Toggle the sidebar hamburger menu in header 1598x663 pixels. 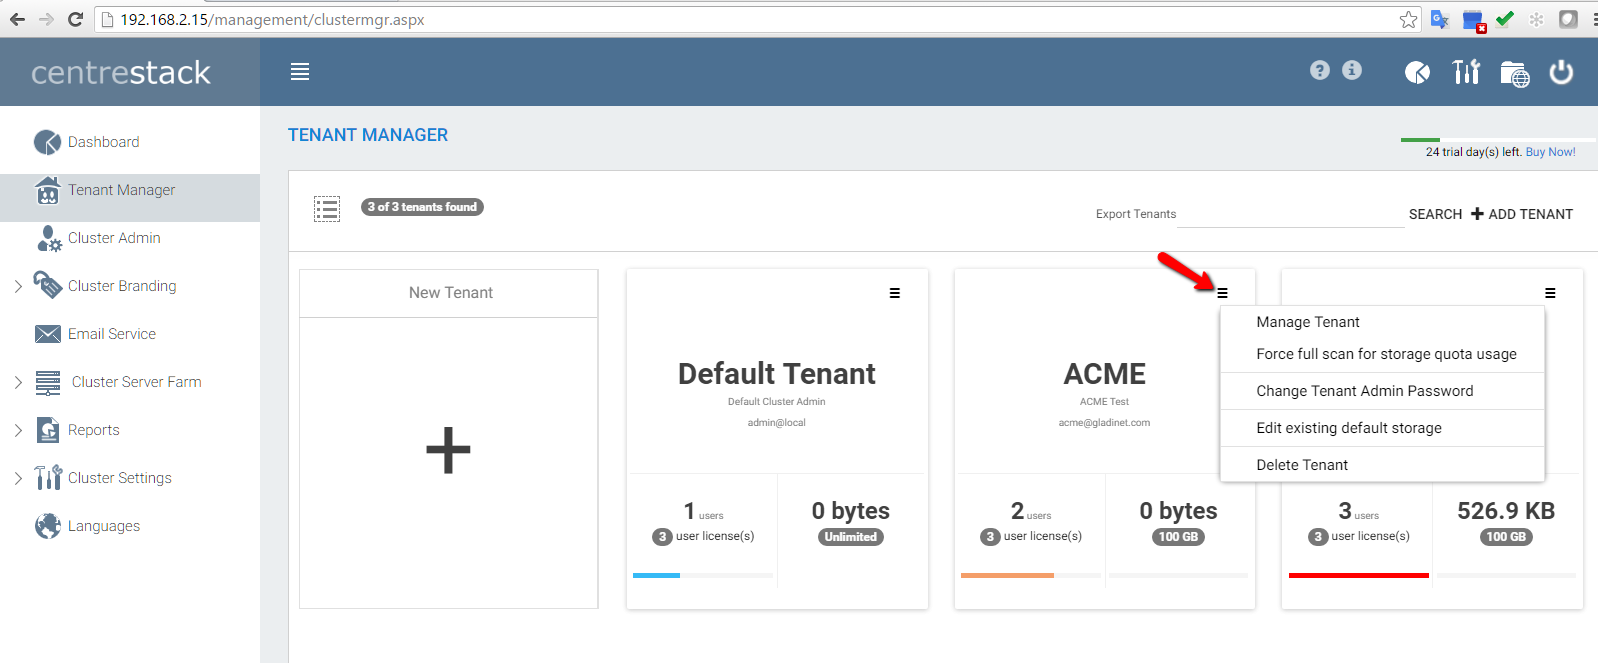coord(300,72)
